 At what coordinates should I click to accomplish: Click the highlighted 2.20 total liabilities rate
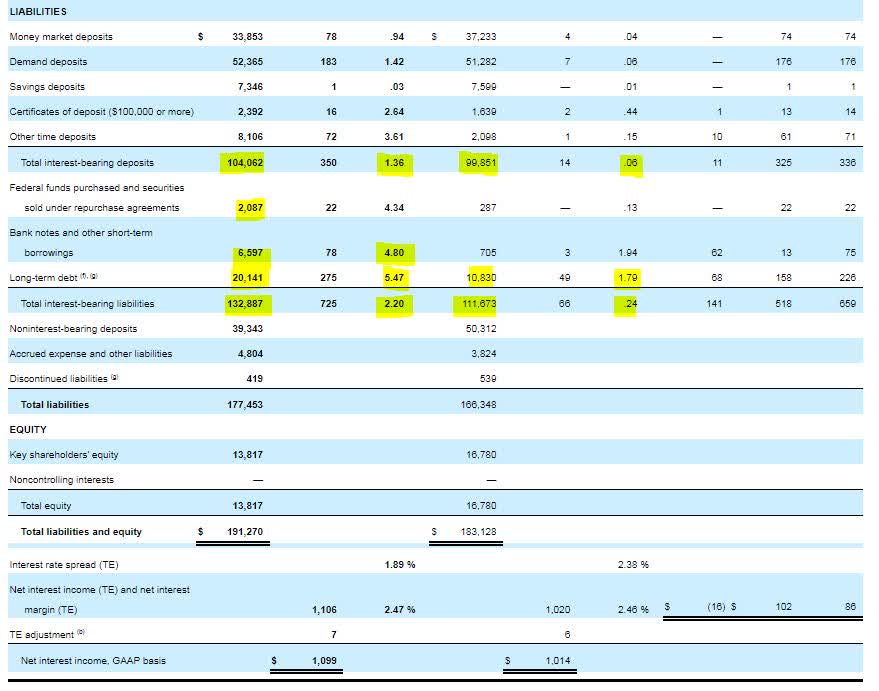coord(395,304)
